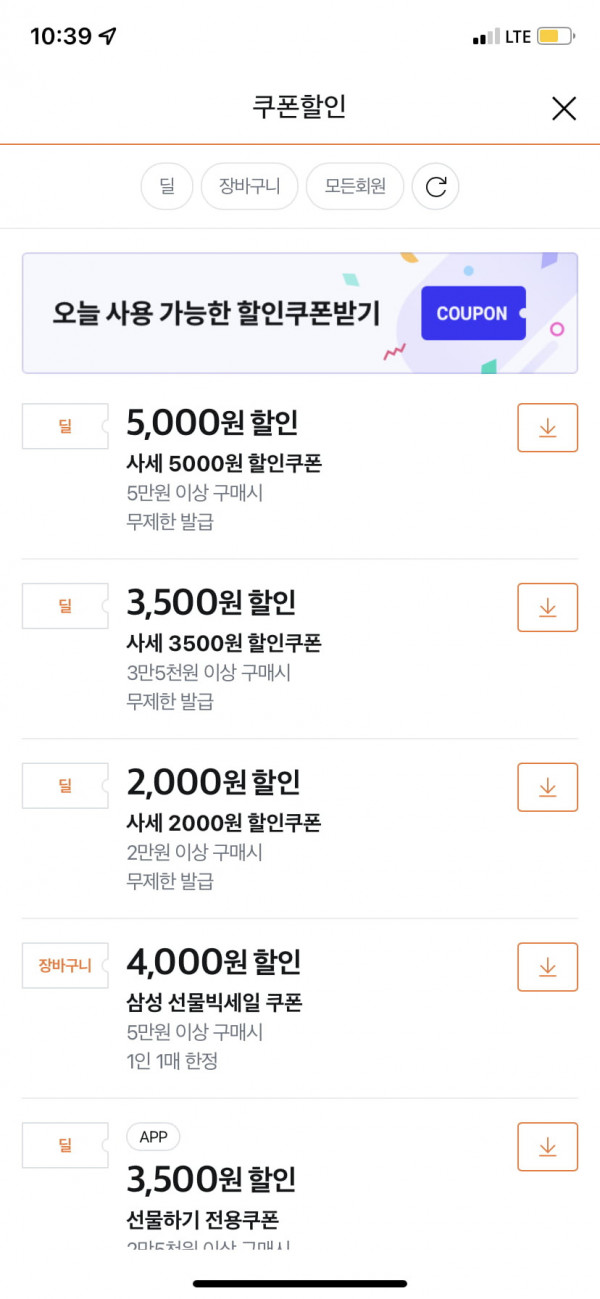Filter coupons by 모든회원

[355, 186]
